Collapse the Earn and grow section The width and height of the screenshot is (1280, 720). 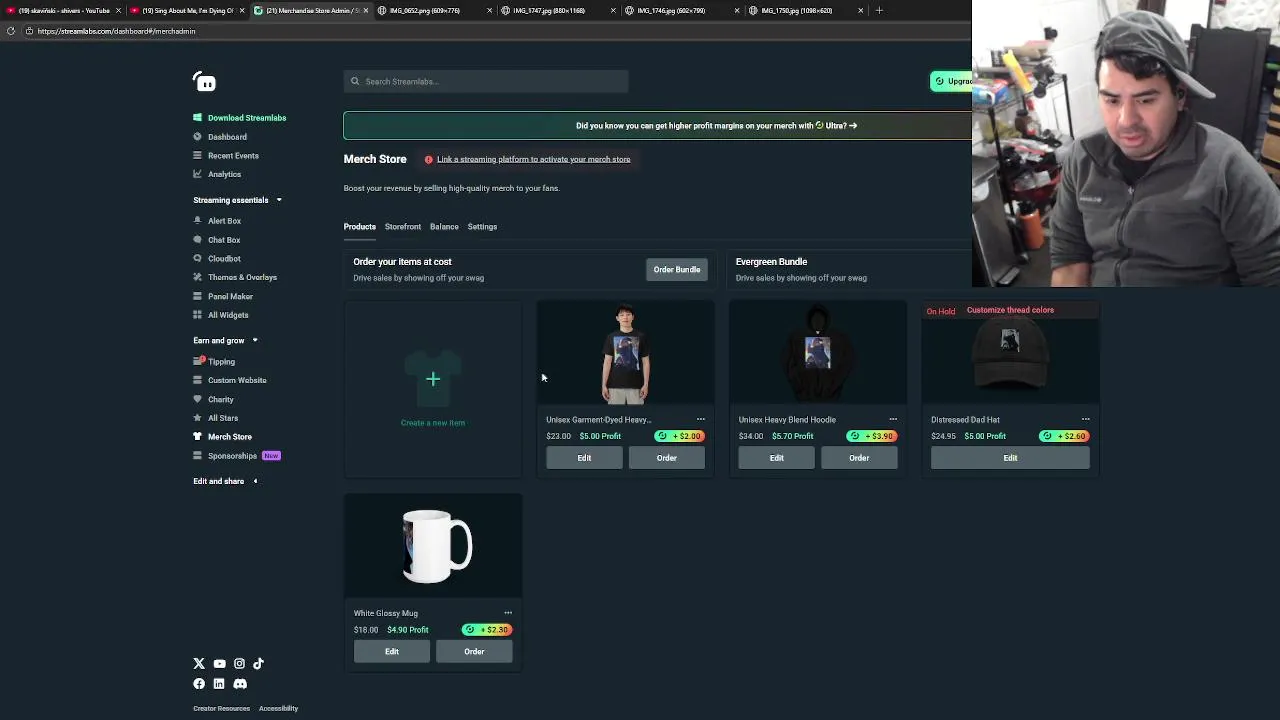[x=255, y=341]
